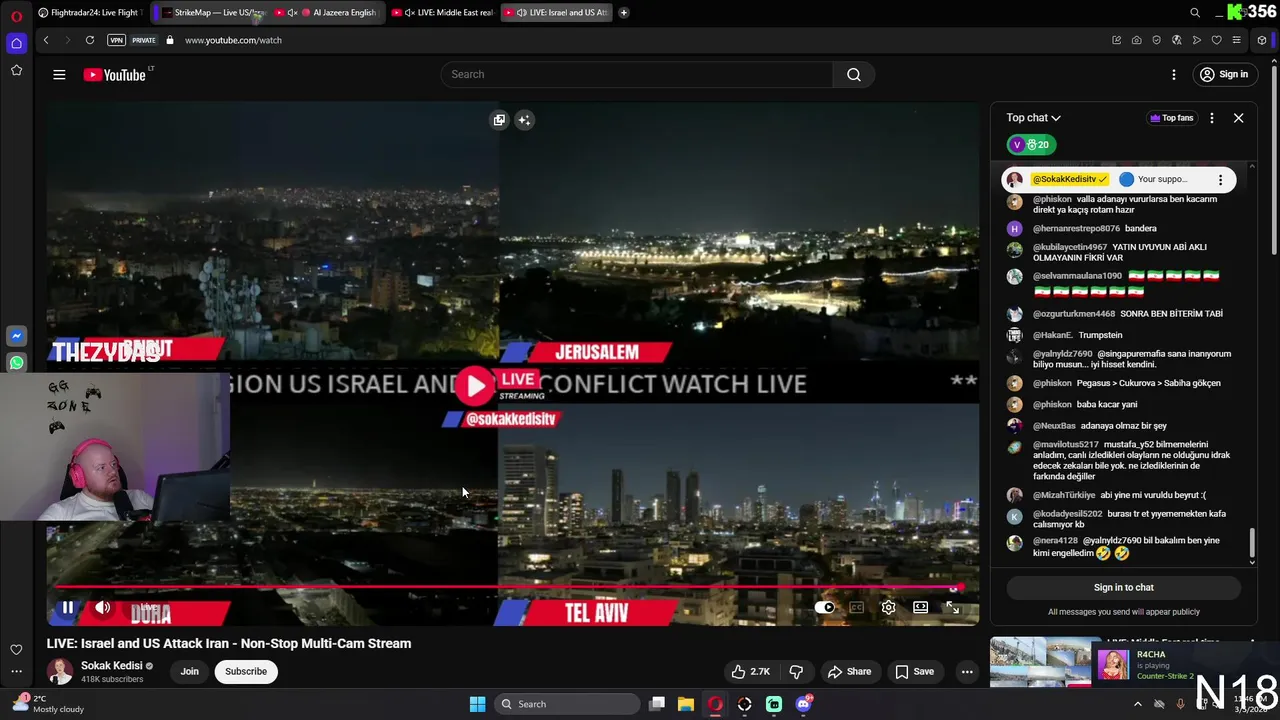The width and height of the screenshot is (1280, 720).
Task: Click the chat scrollbar thumb
Action: point(1251,544)
